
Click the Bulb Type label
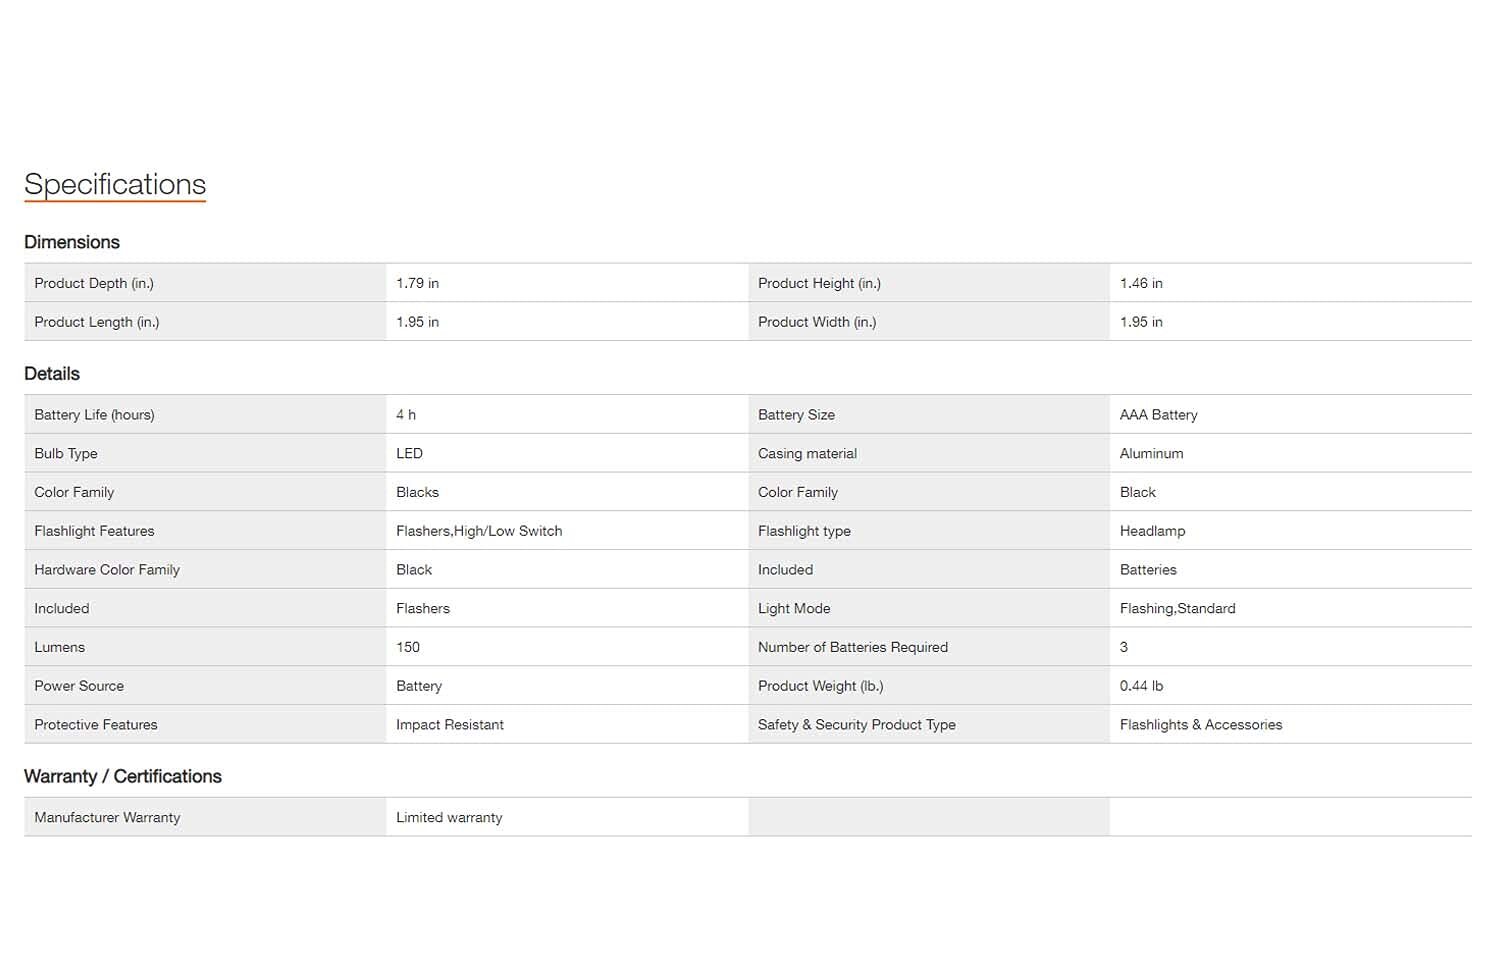pos(66,454)
